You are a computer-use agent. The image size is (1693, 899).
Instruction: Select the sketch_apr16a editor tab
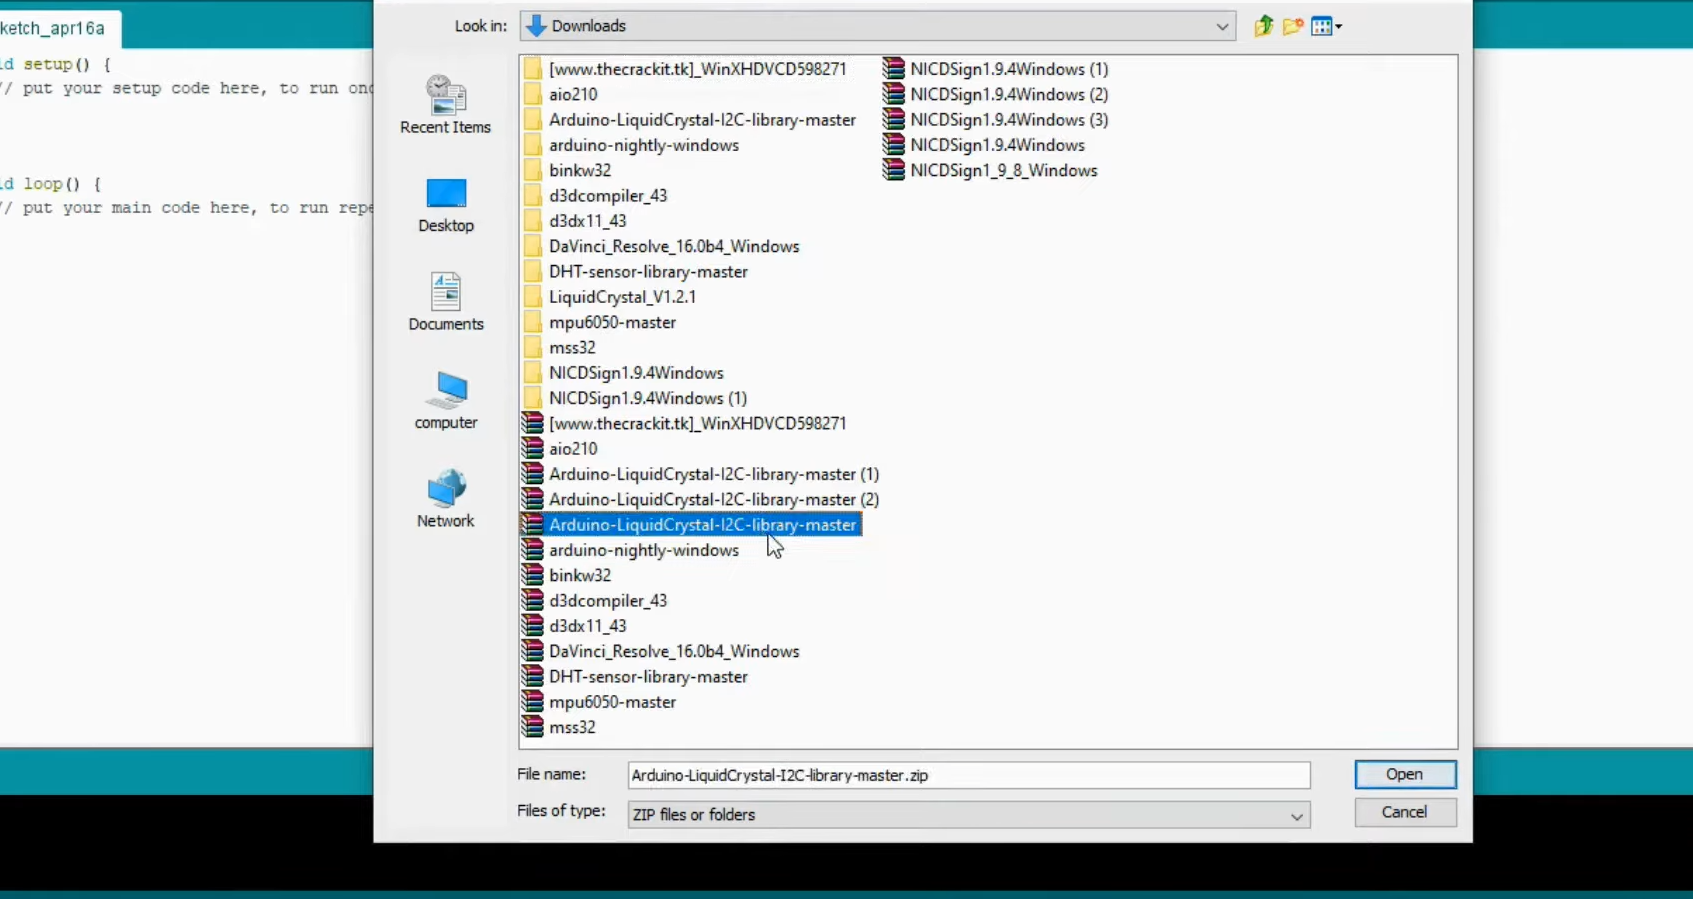tap(55, 28)
